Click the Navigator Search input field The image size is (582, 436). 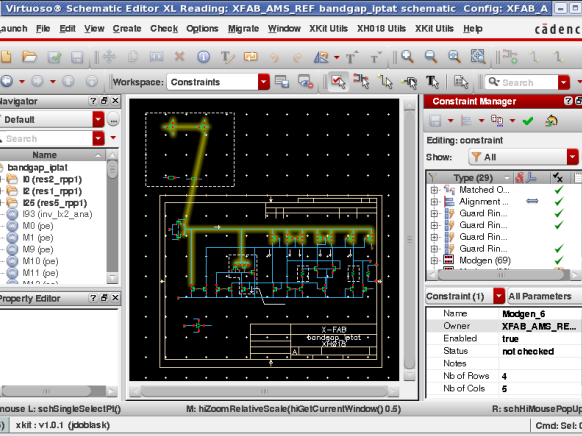46,139
